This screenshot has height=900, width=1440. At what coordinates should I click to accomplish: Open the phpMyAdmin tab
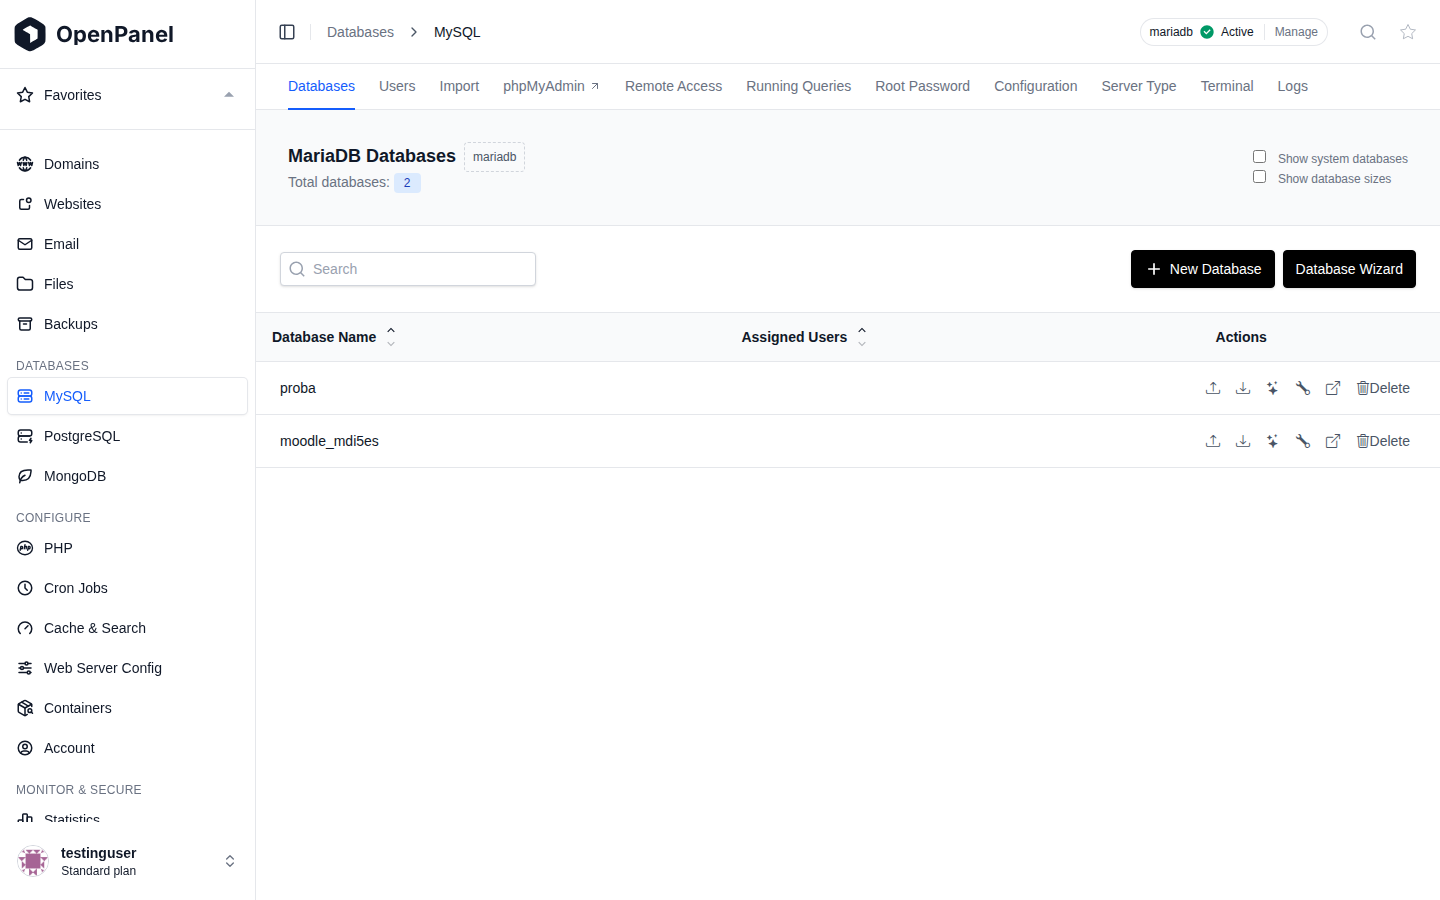click(x=551, y=86)
